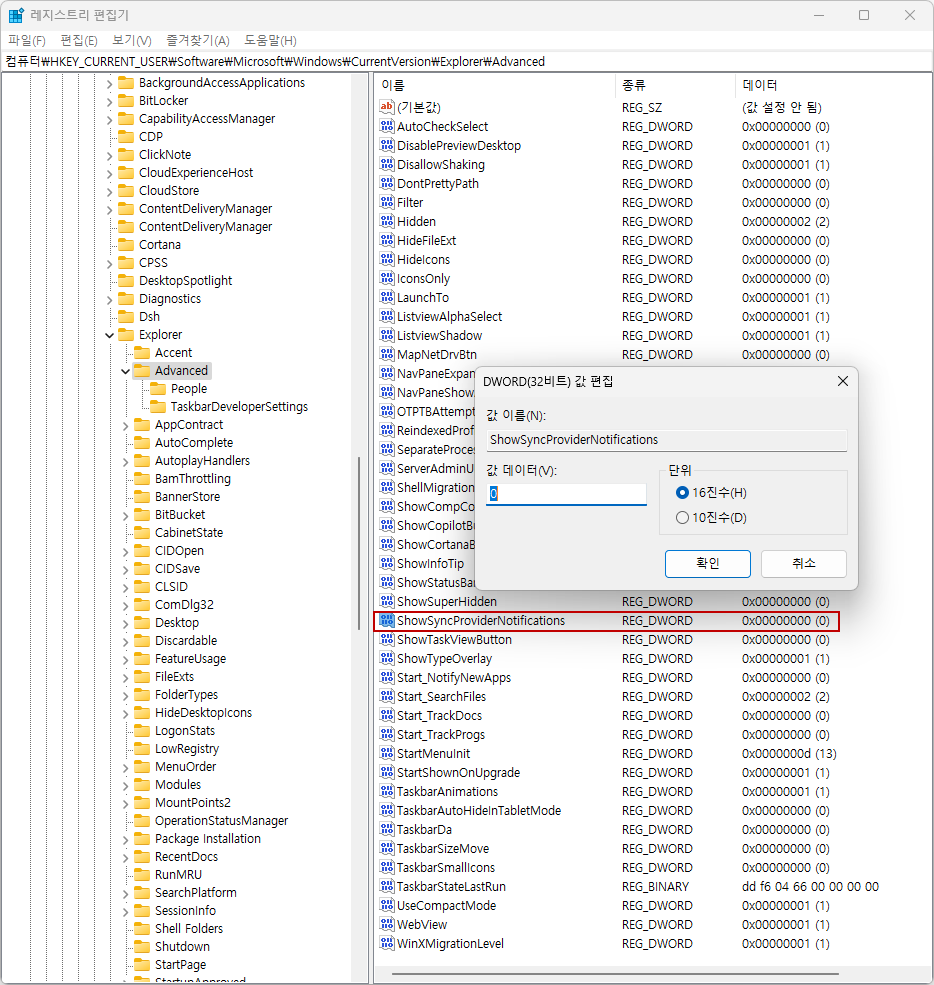Click the BitLocker folder icon
This screenshot has width=934, height=985.
click(x=126, y=101)
